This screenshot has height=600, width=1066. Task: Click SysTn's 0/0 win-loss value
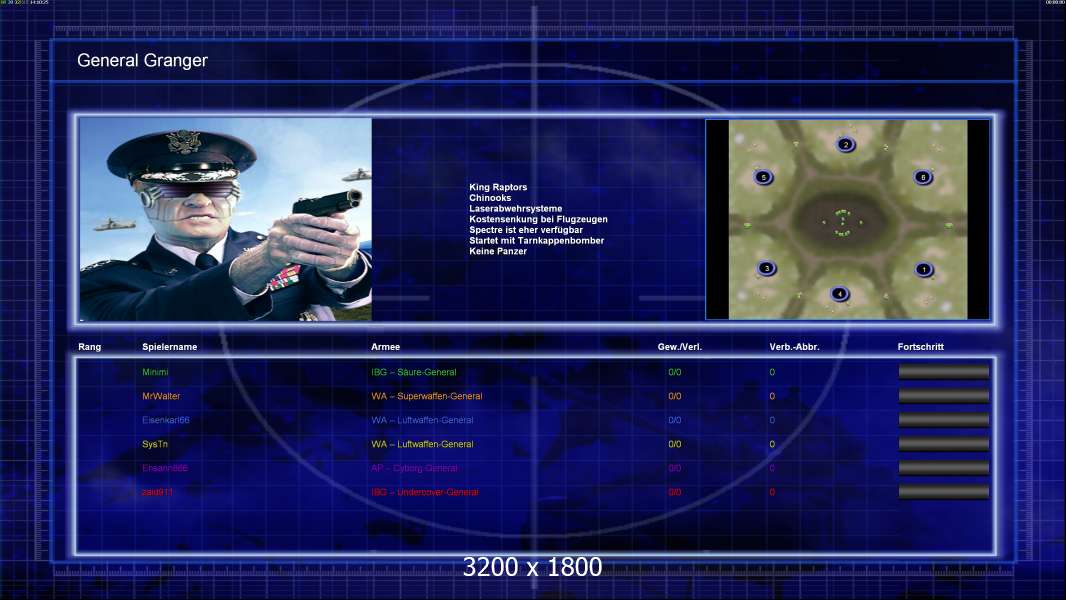[x=674, y=444]
